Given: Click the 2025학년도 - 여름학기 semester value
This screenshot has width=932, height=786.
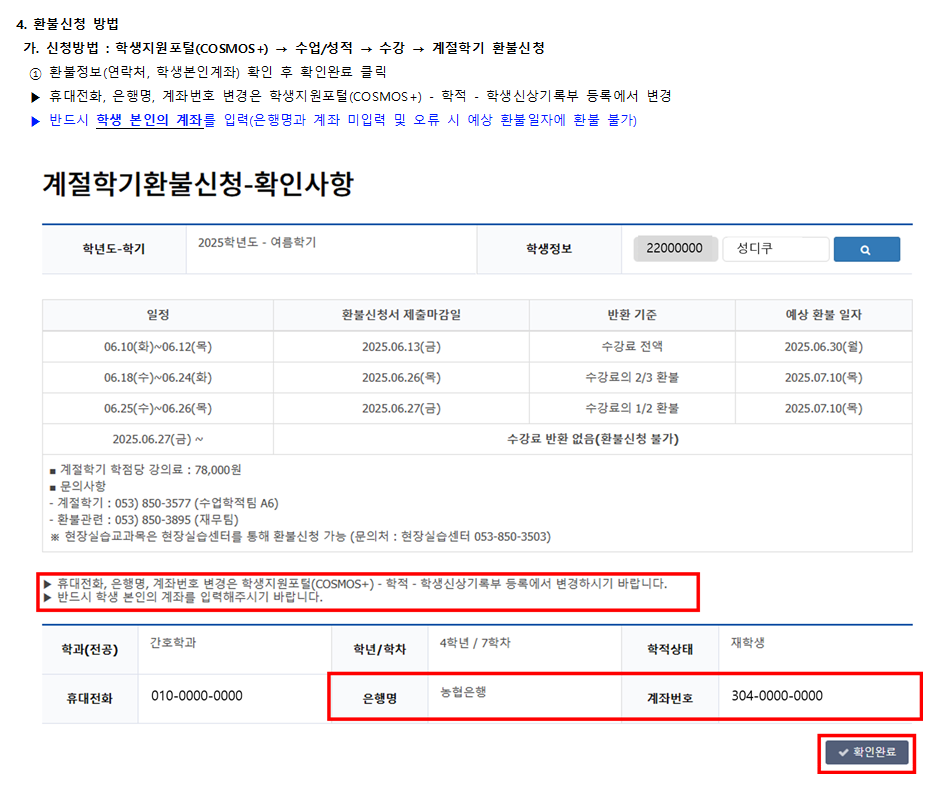Looking at the screenshot, I should tap(257, 243).
